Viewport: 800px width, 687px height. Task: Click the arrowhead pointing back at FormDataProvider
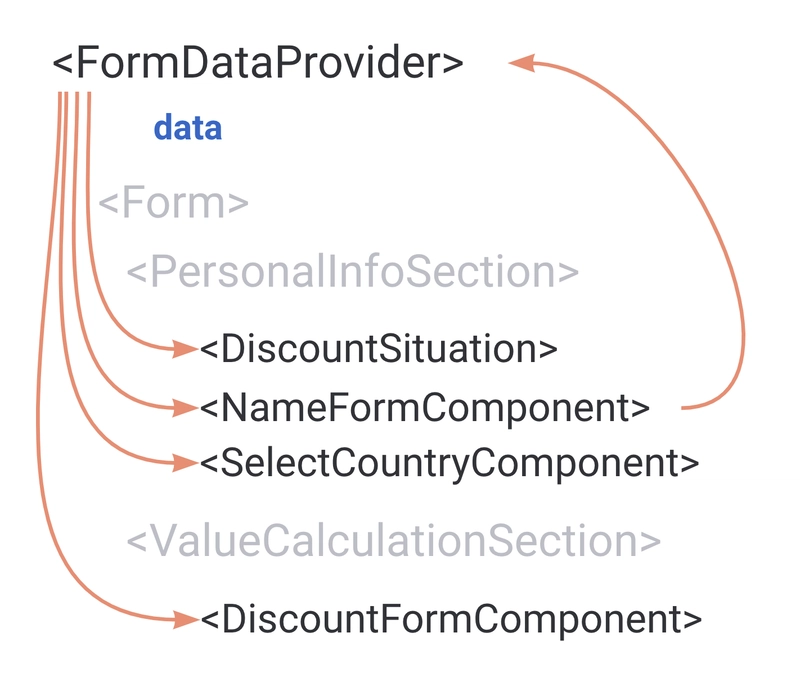522,63
